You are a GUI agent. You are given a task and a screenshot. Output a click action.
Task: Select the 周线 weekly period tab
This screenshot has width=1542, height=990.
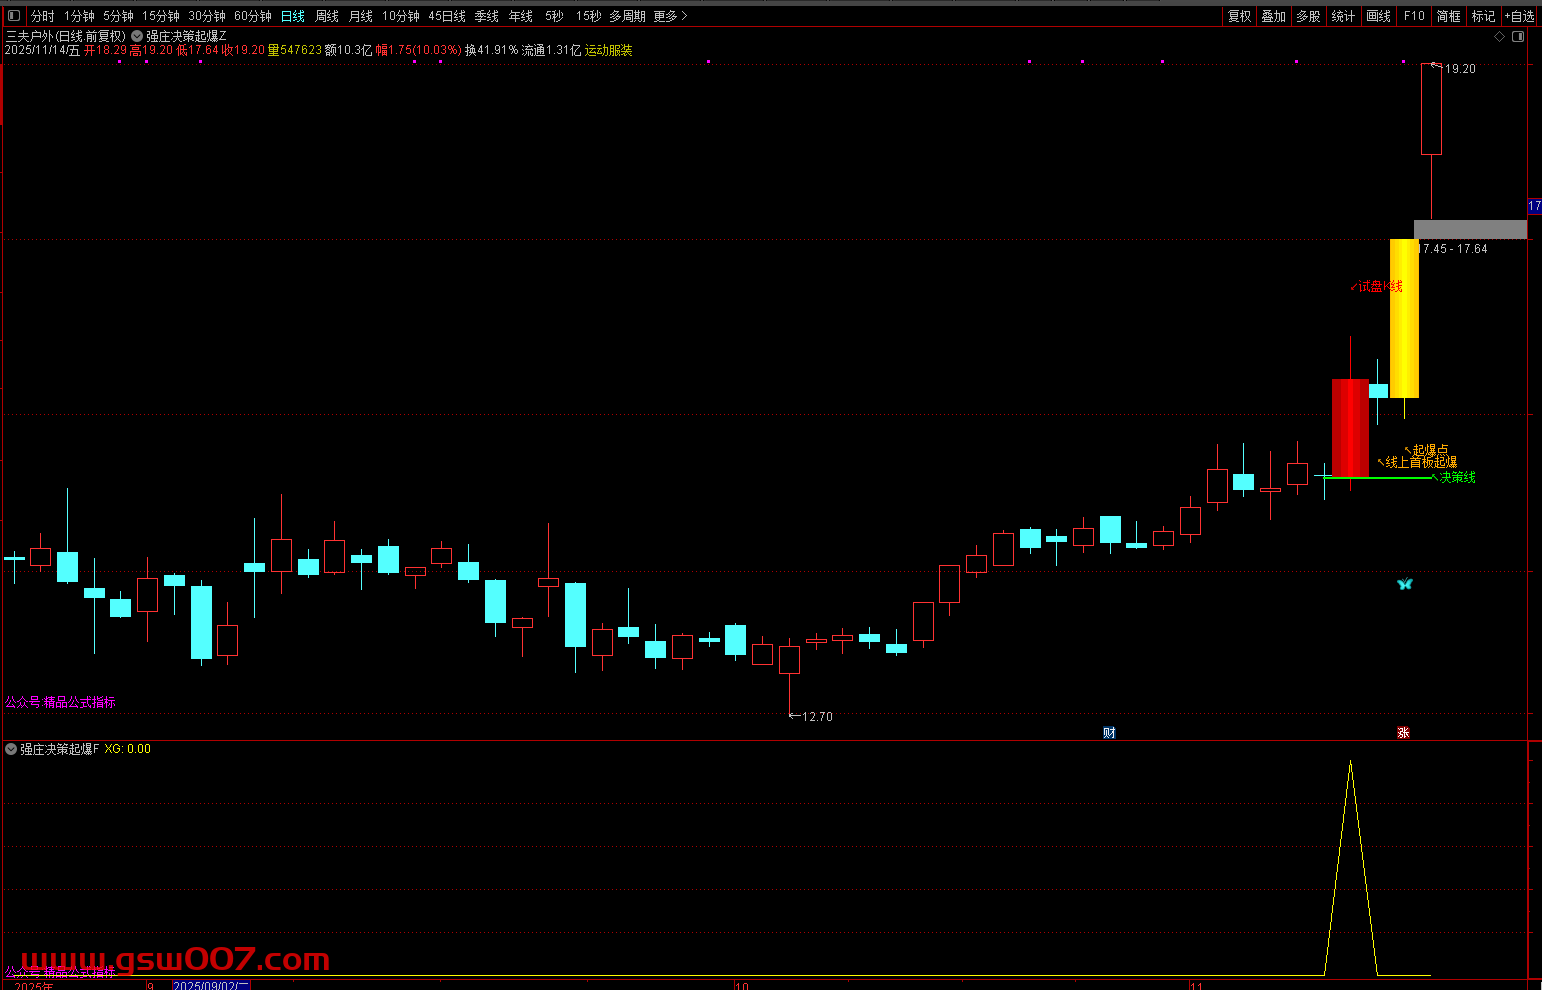click(327, 16)
